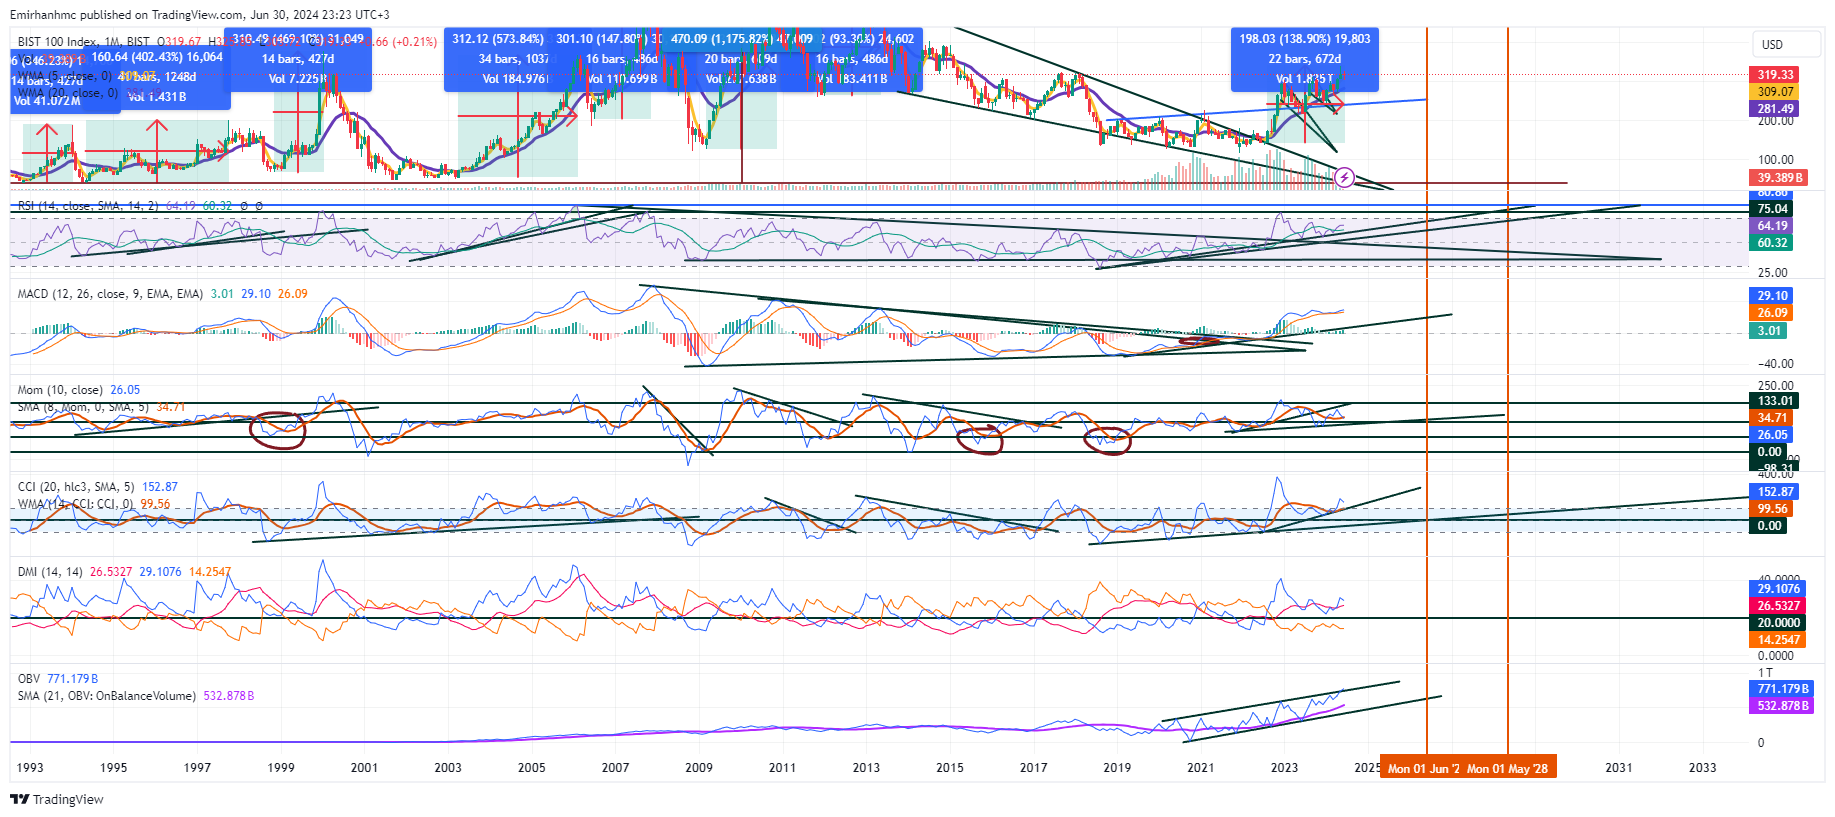Click the 29.10 MACD value label
The width and height of the screenshot is (1835, 817).
coord(1773,296)
